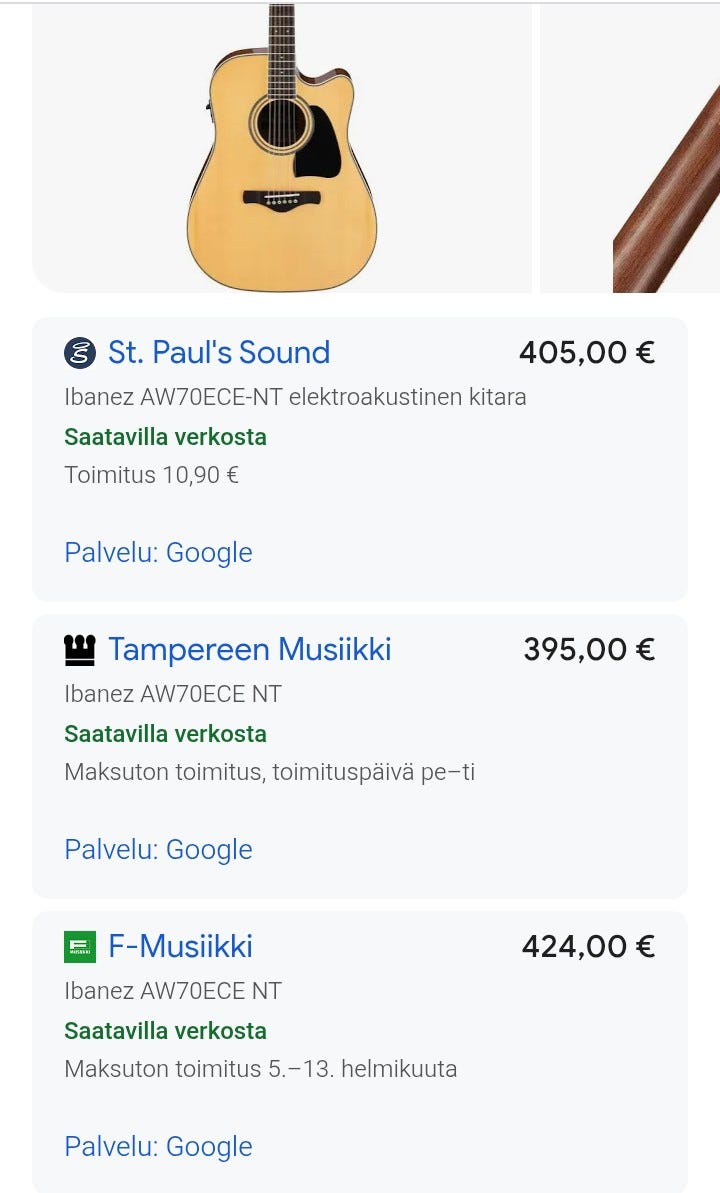Open the St. Paul's Sound store link

pyautogui.click(x=218, y=352)
